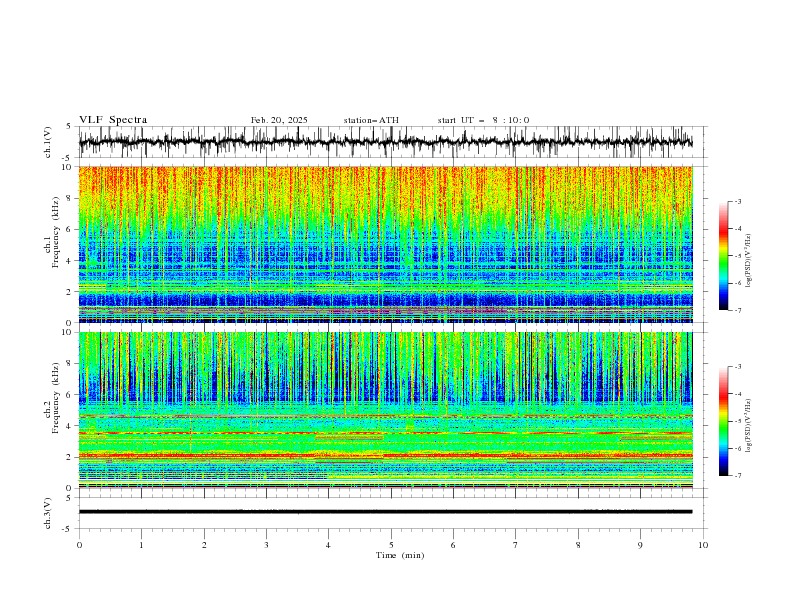Image resolution: width=792 pixels, height=612 pixels.
Task: Select the "start UT = 8 :10: 0" header text
Action: tap(483, 120)
